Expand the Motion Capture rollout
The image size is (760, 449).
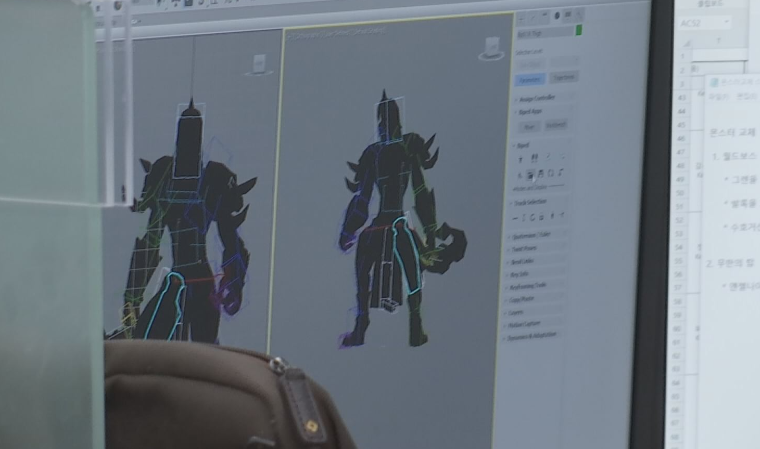pyautogui.click(x=524, y=323)
